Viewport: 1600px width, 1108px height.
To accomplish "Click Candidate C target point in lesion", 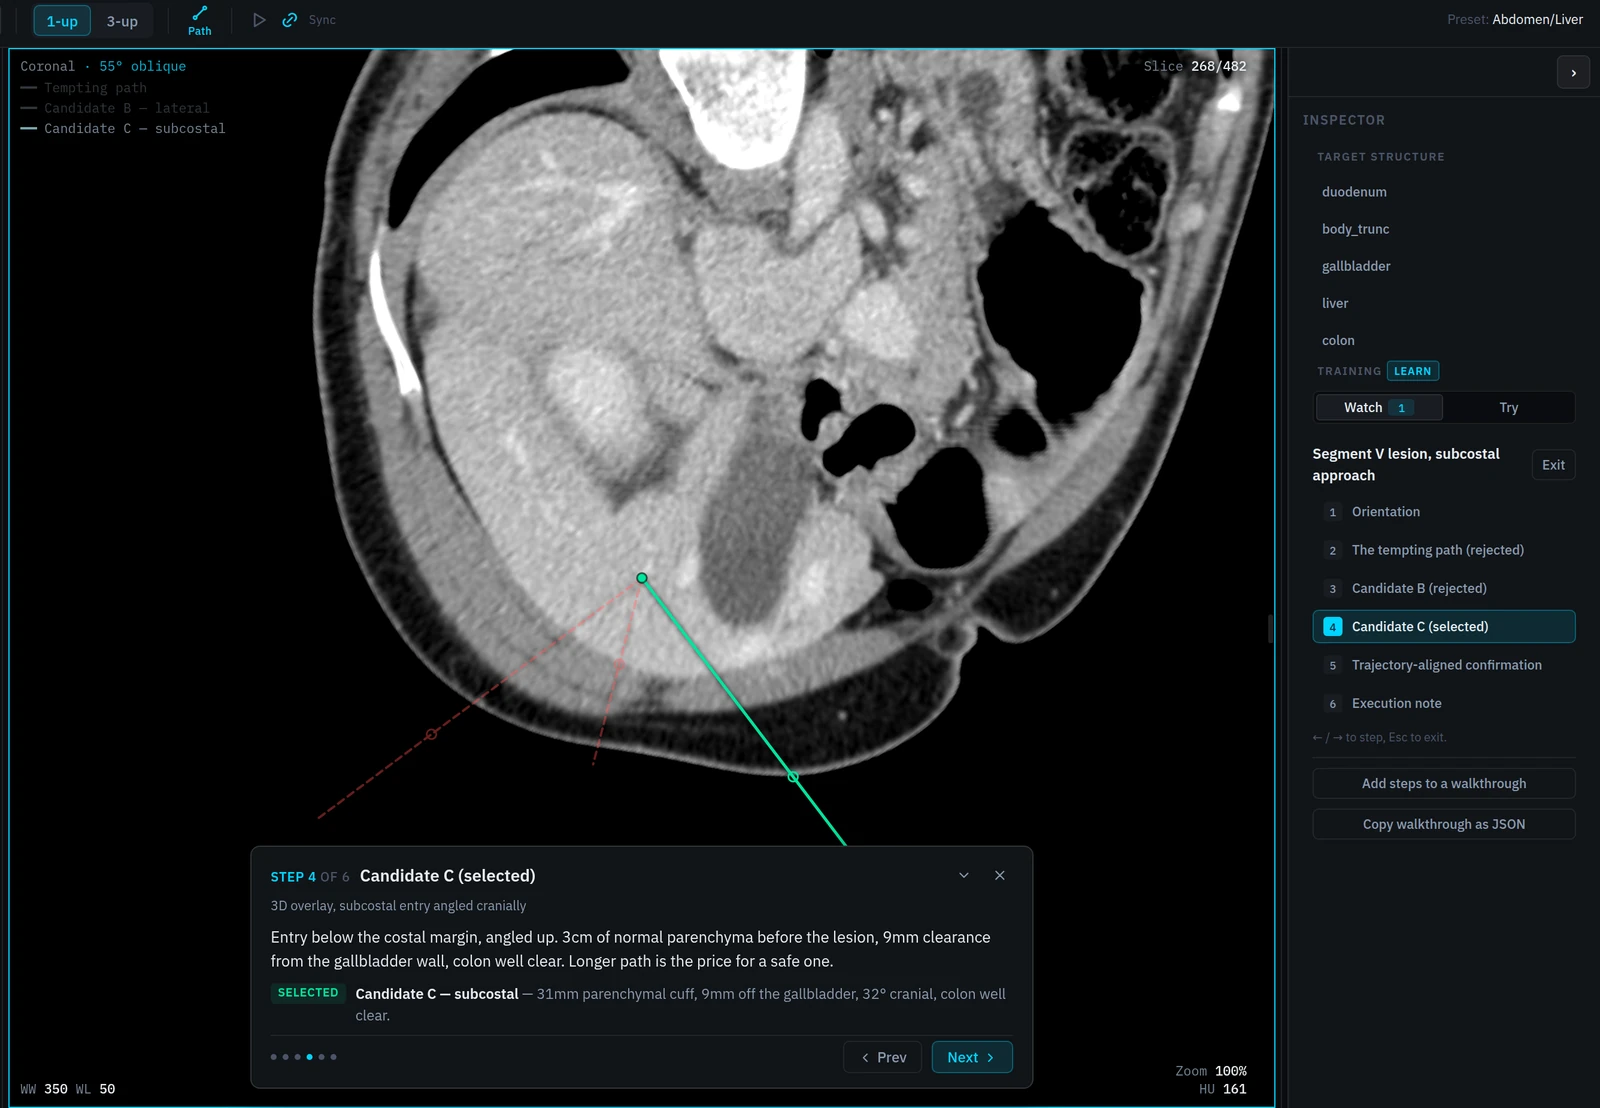I will (x=642, y=578).
